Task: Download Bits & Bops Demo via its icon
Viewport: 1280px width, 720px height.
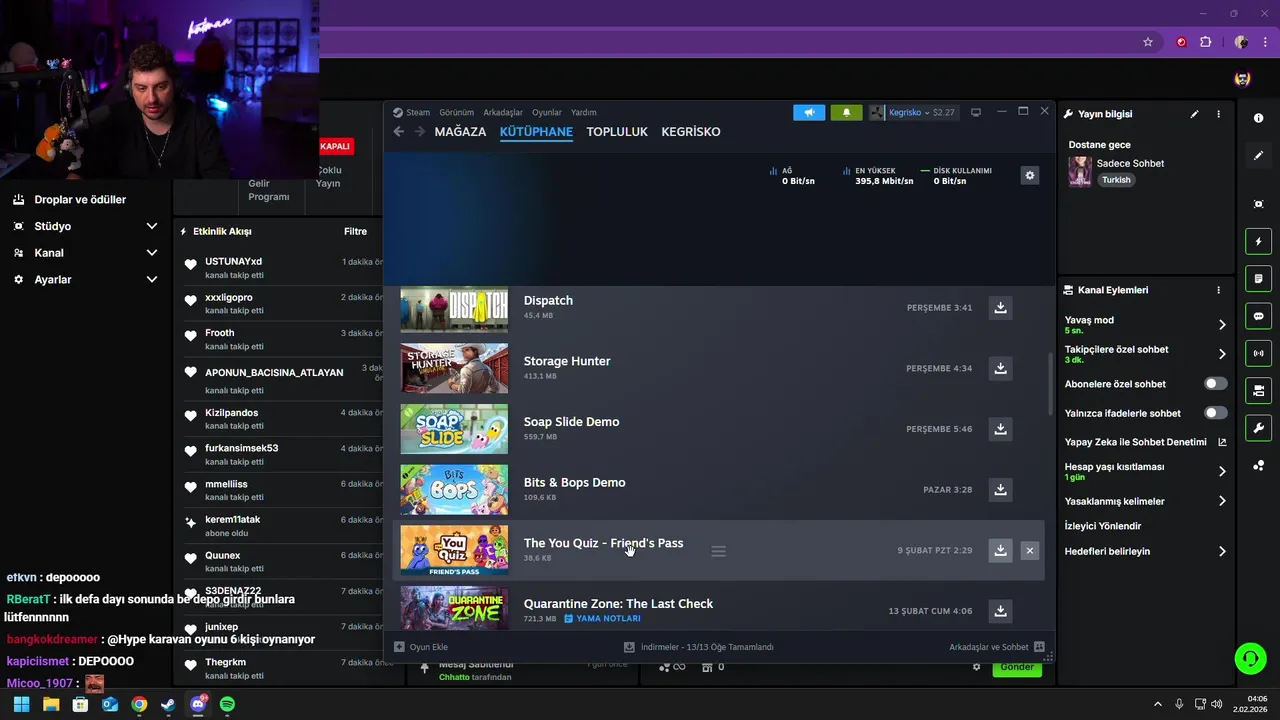Action: click(1000, 490)
